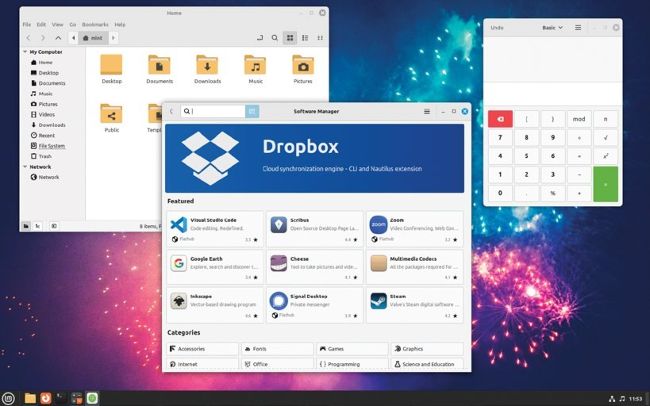This screenshot has height=406, width=650.
Task: Click the calculator backspace red button
Action: pyautogui.click(x=500, y=119)
